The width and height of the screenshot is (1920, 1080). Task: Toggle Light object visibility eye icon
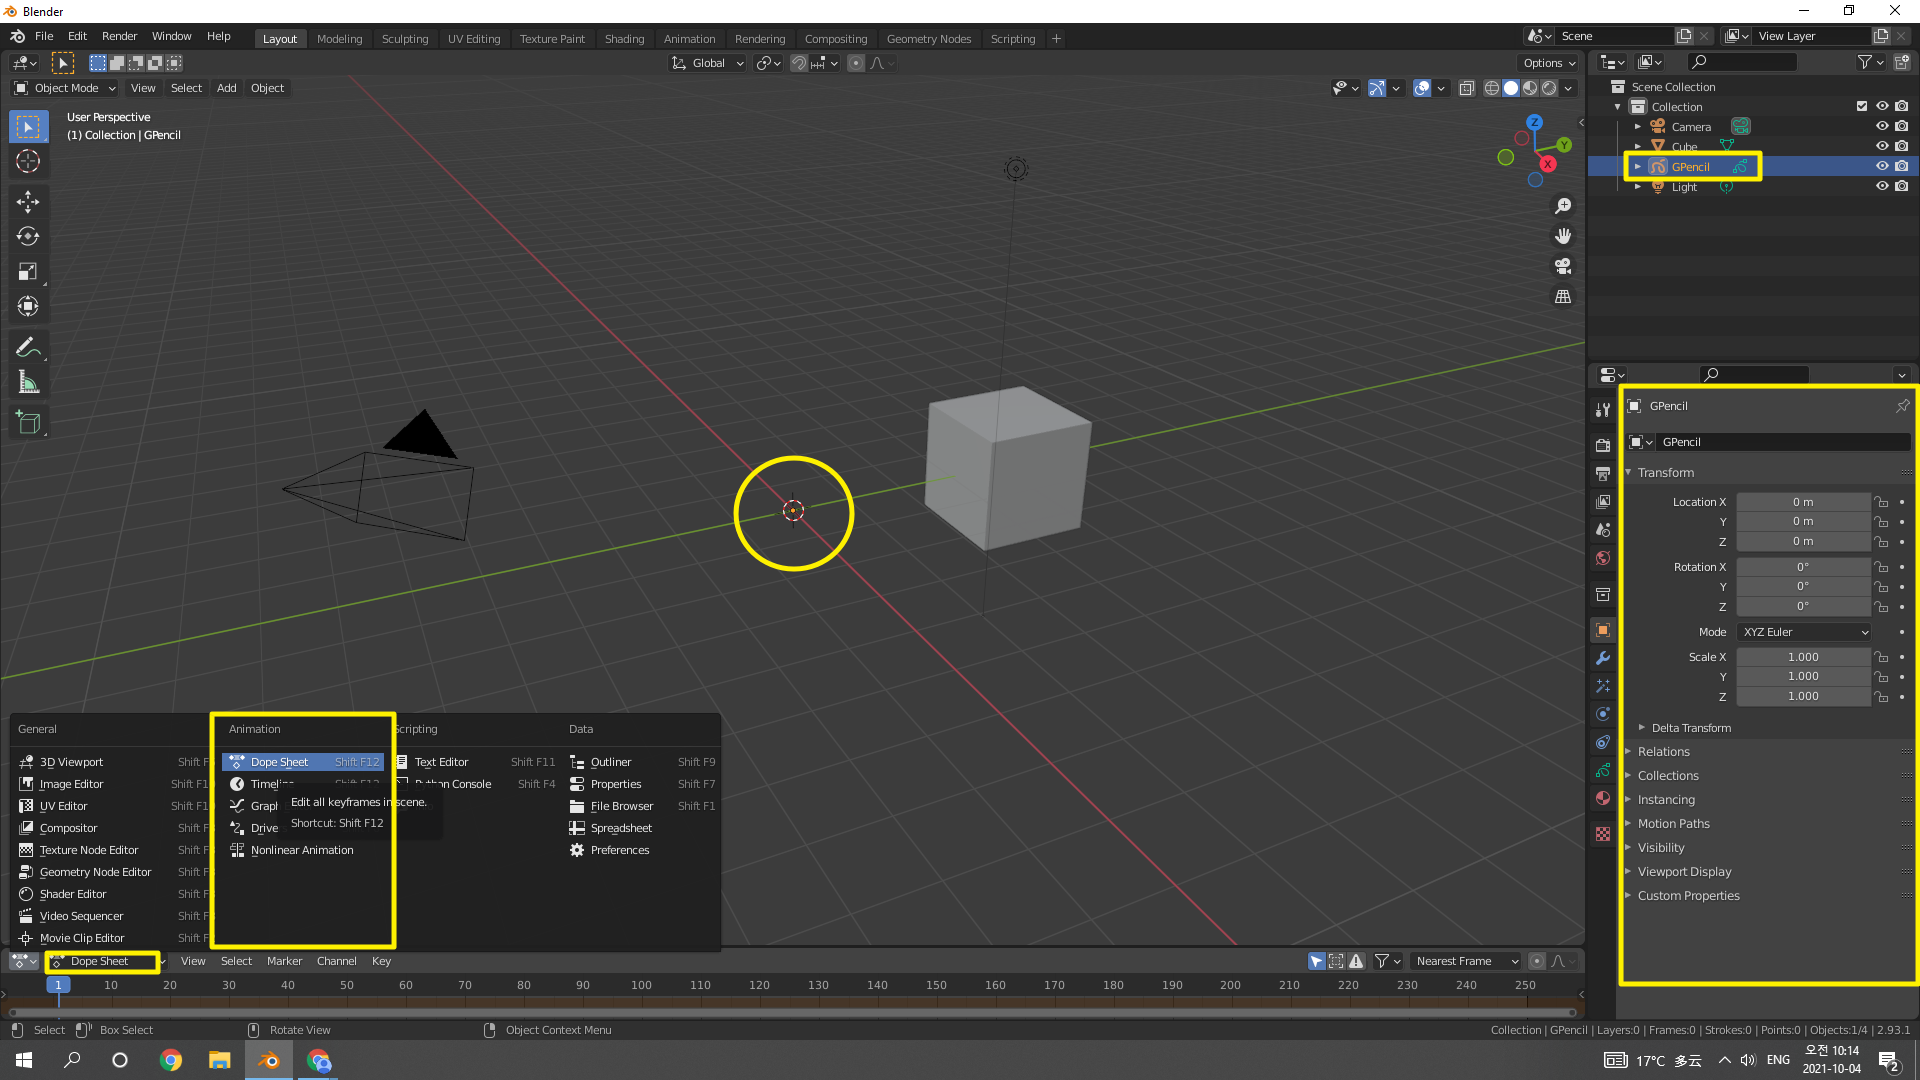[x=1881, y=186]
